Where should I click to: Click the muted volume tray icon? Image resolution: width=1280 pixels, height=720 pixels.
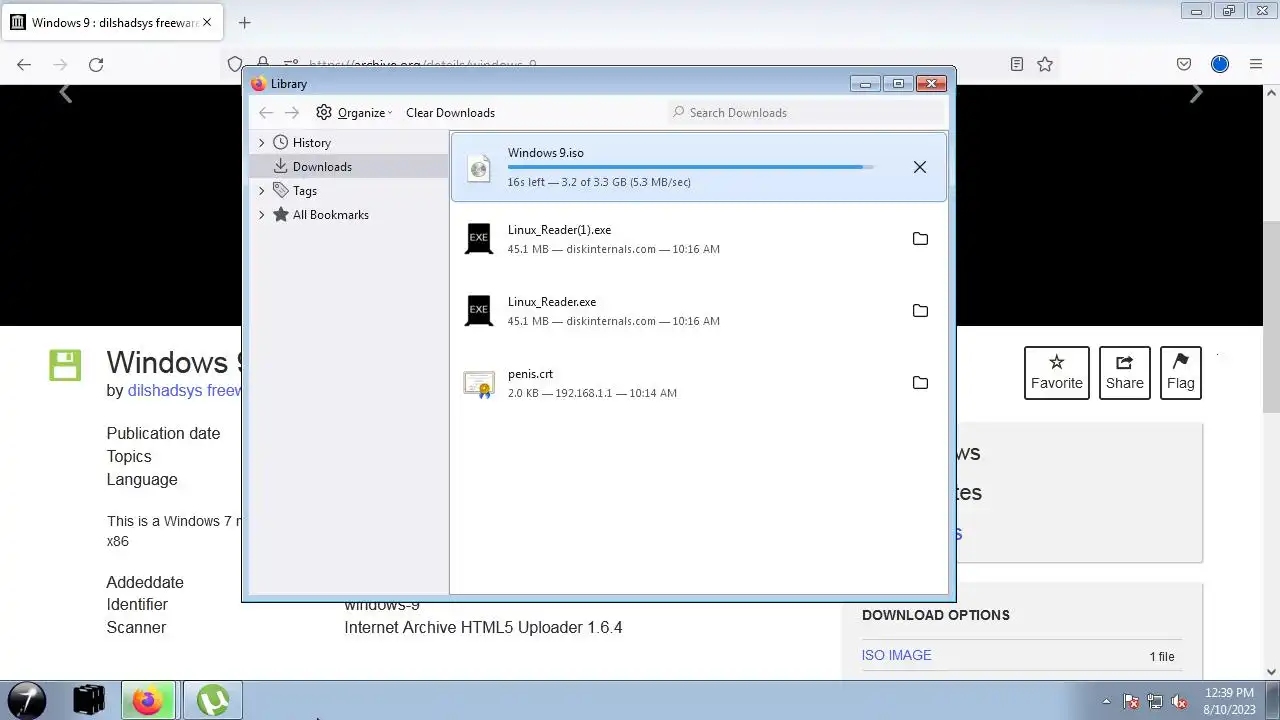pos(1179,701)
